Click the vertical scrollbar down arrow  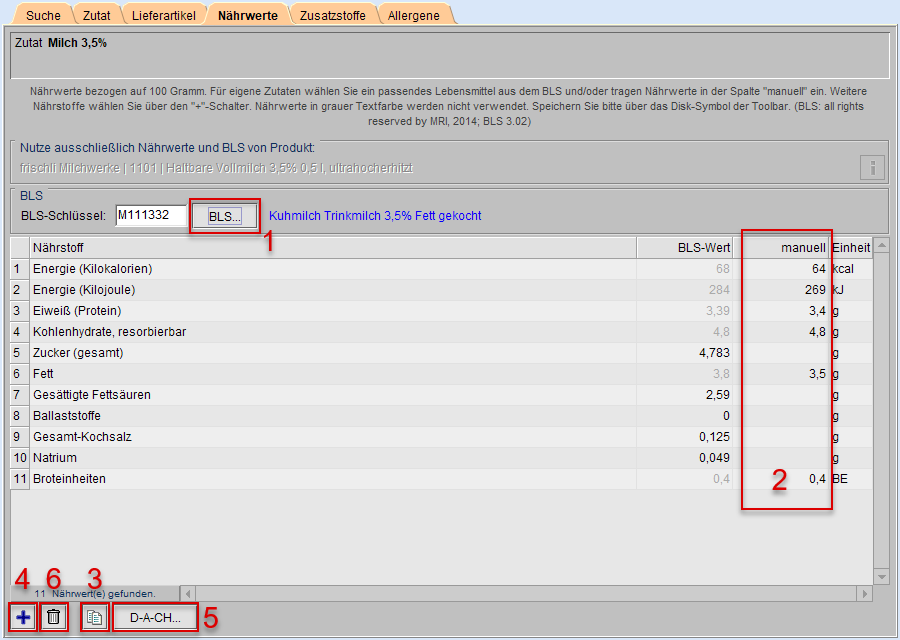(880, 577)
